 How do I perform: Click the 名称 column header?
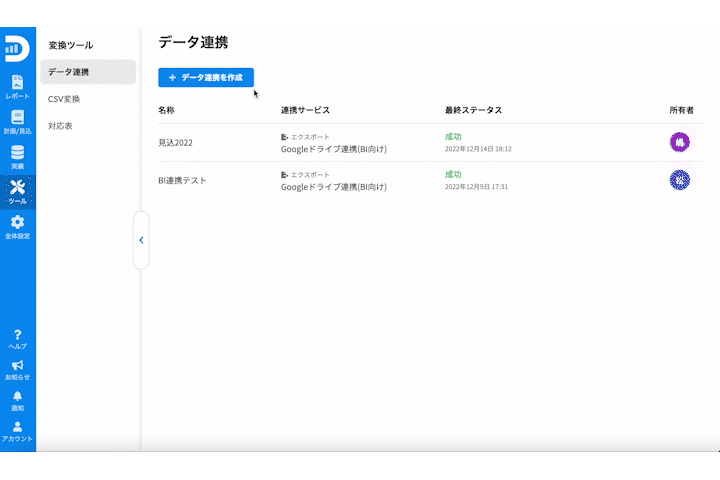tap(166, 110)
